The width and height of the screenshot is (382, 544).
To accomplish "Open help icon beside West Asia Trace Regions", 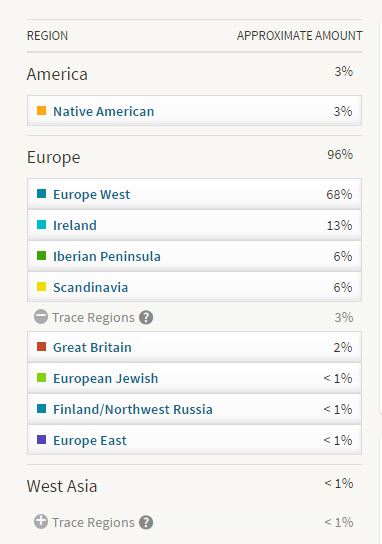I will click(x=146, y=522).
